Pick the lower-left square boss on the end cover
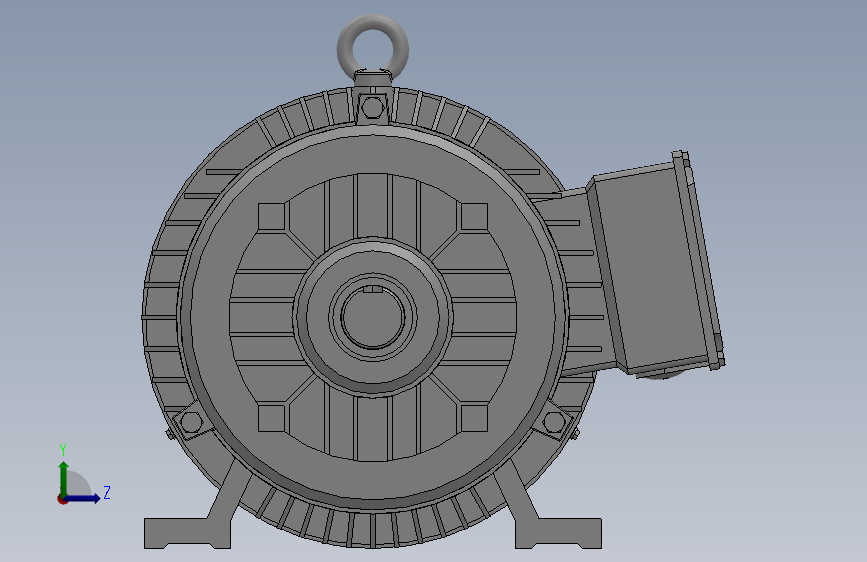 click(271, 418)
